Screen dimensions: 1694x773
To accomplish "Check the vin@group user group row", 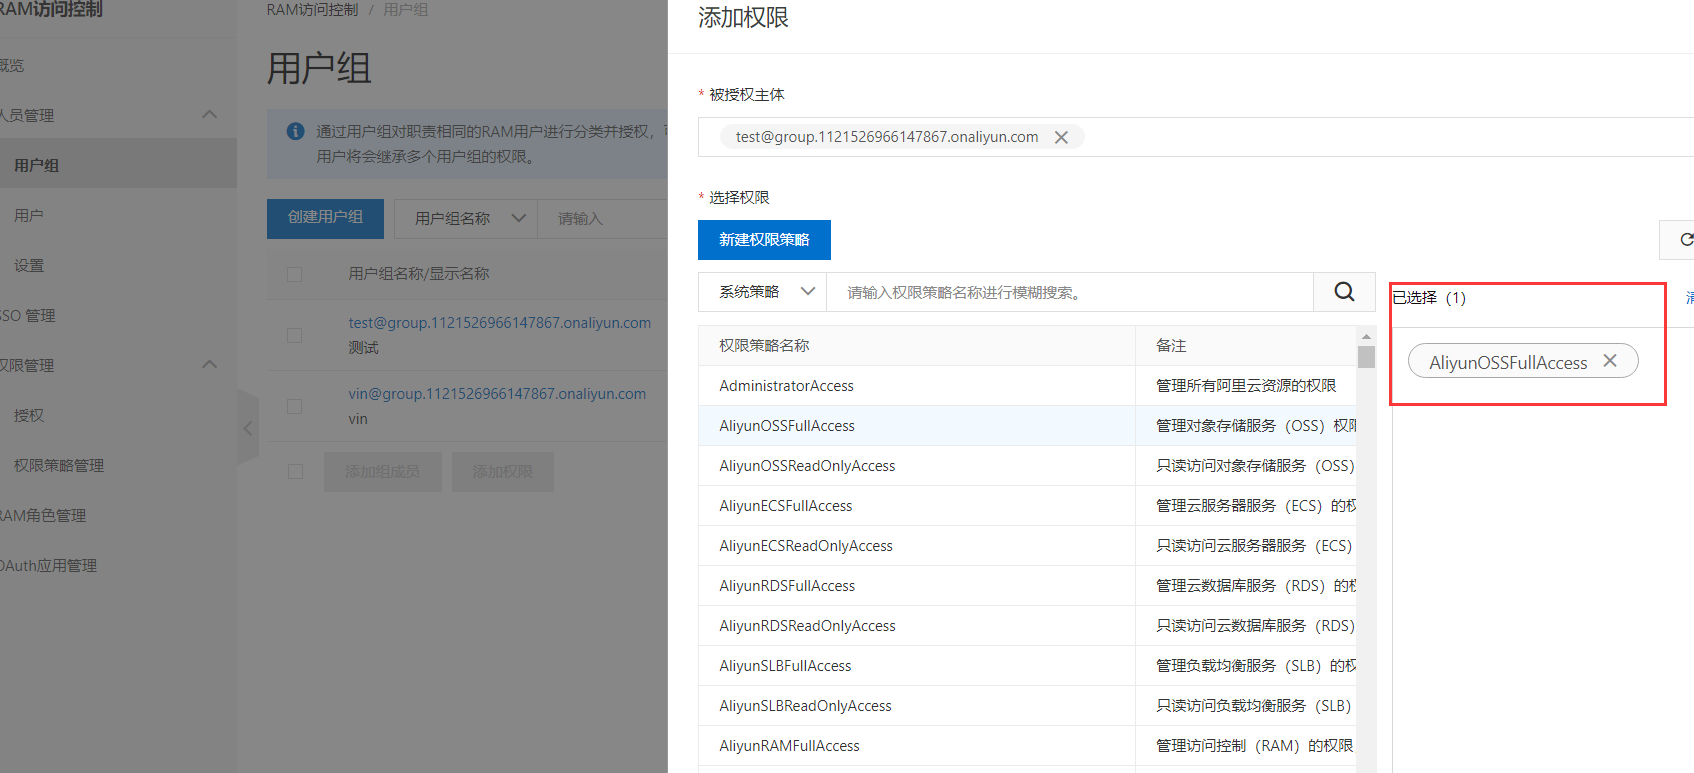I will coord(294,406).
